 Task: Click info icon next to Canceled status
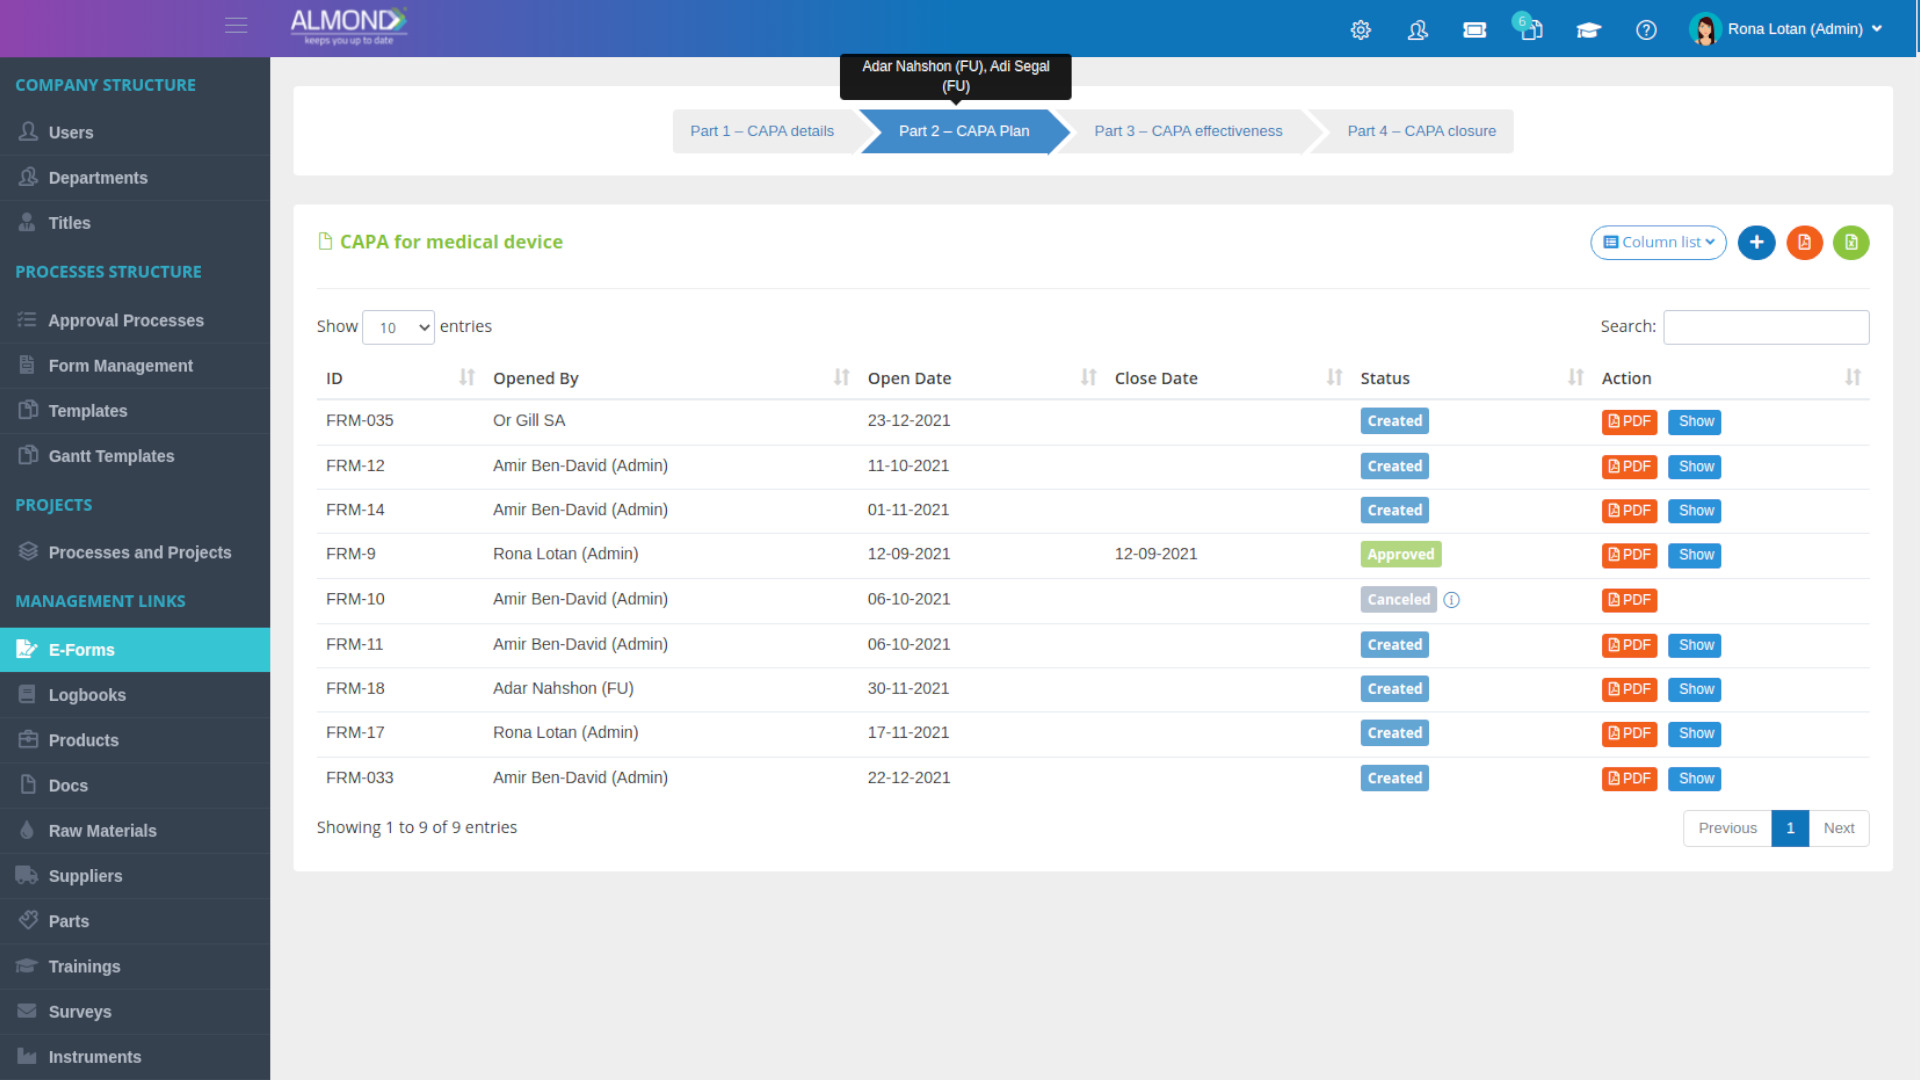(x=1452, y=600)
